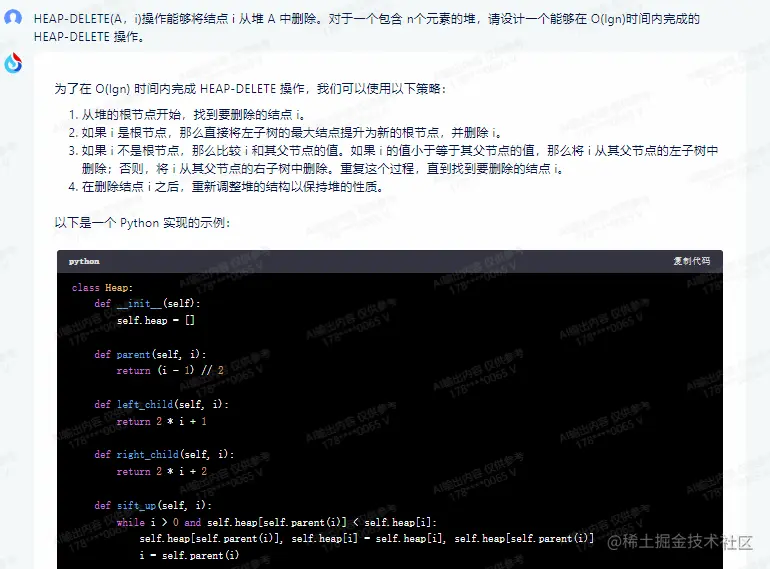Screen dimensions: 770x569
Task: Click the code line i = self.parent(i)
Action: click(189, 555)
